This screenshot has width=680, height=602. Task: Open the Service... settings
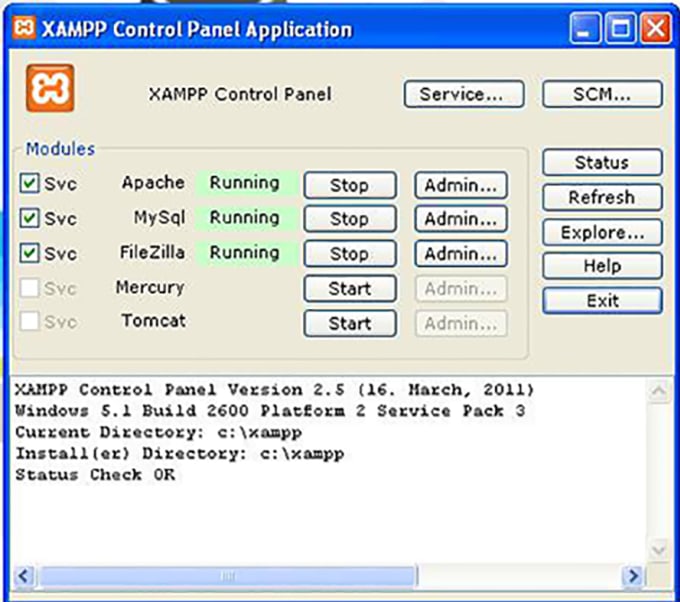[464, 94]
